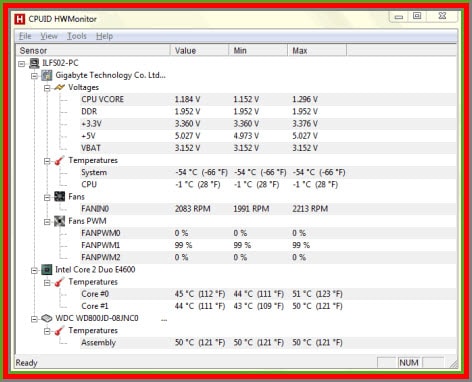Select the CPU VCORE row
Screen dimensions: 472x382
[236, 99]
